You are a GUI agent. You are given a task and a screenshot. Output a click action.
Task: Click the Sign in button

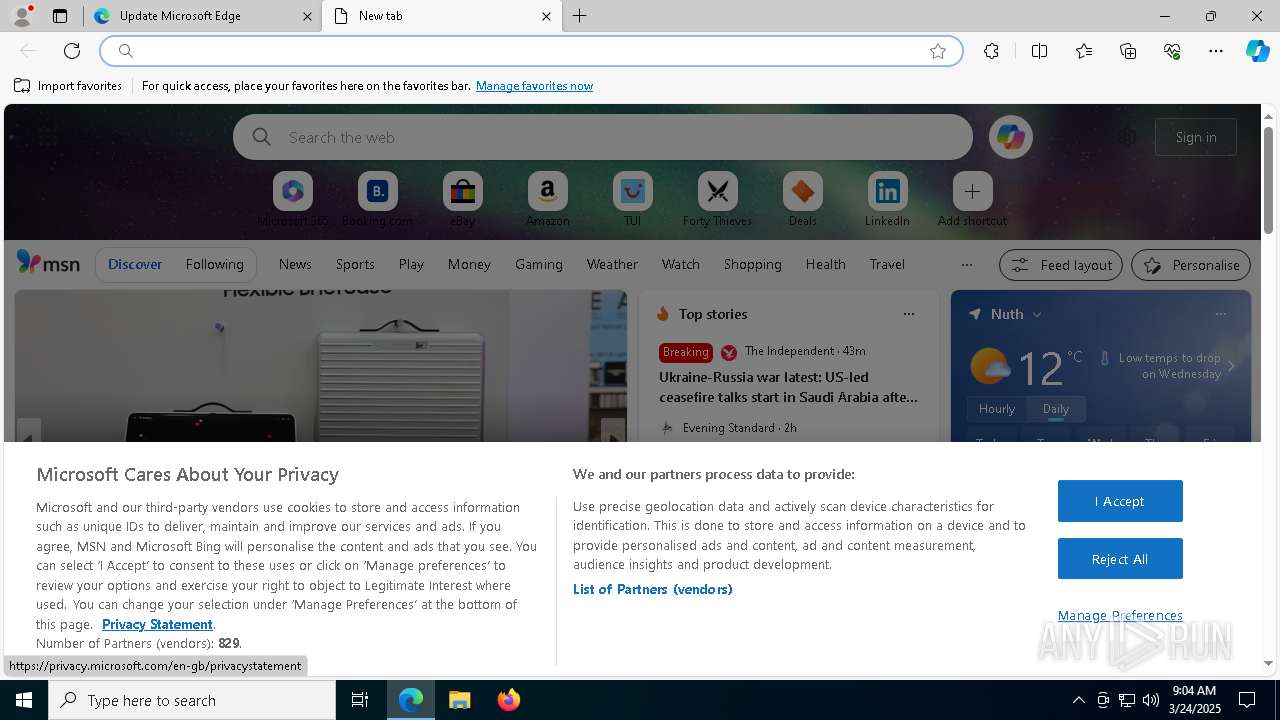1196,137
